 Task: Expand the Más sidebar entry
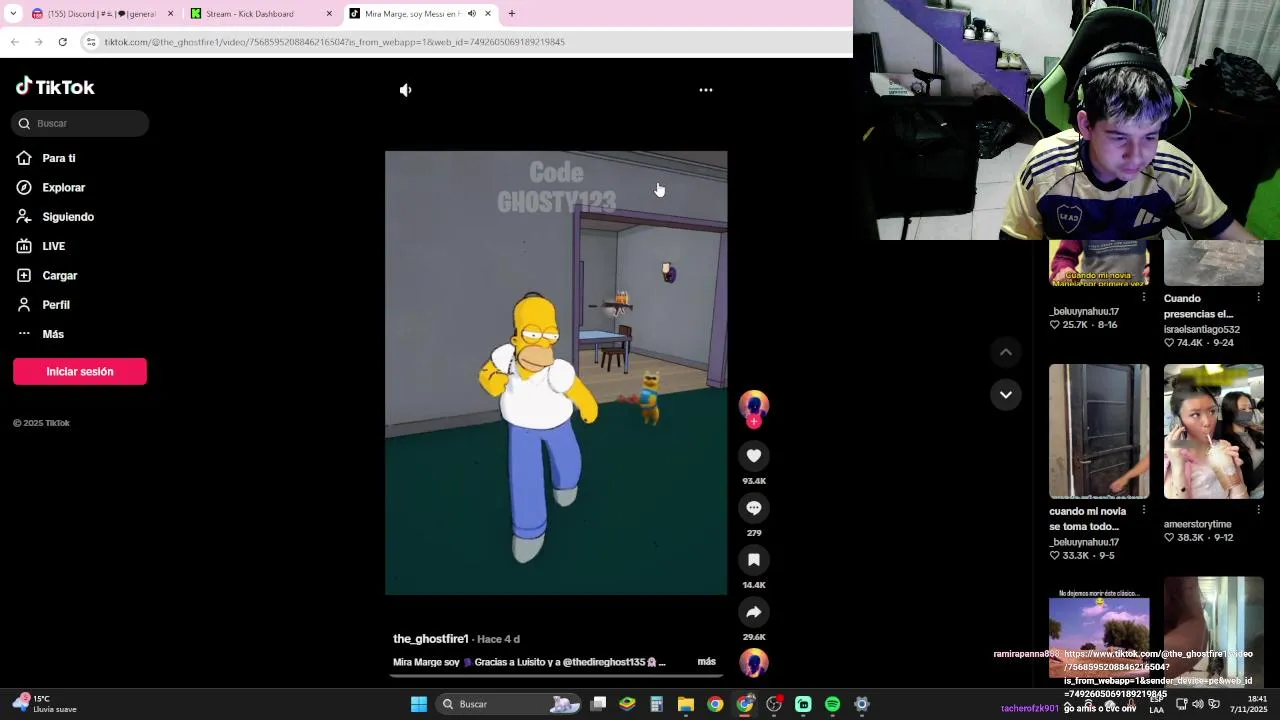(52, 334)
